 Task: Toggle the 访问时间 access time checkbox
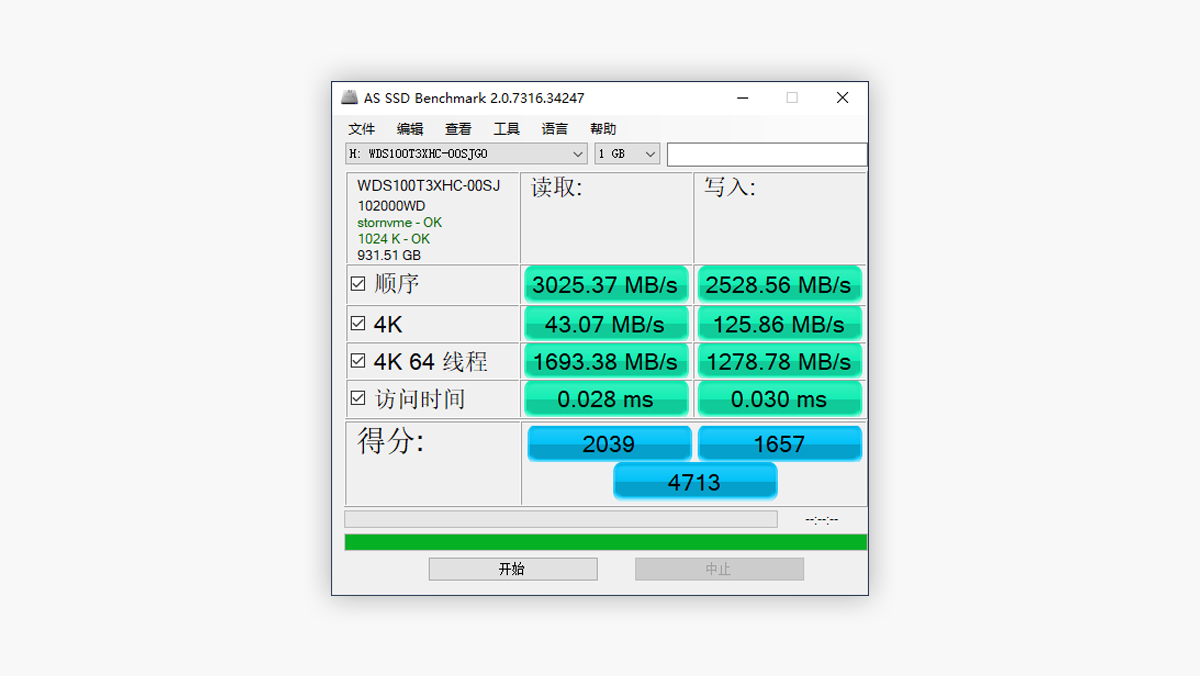tap(358, 398)
